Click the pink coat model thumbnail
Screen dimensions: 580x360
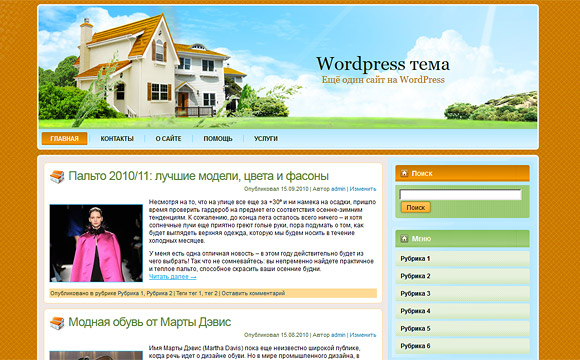click(96, 243)
